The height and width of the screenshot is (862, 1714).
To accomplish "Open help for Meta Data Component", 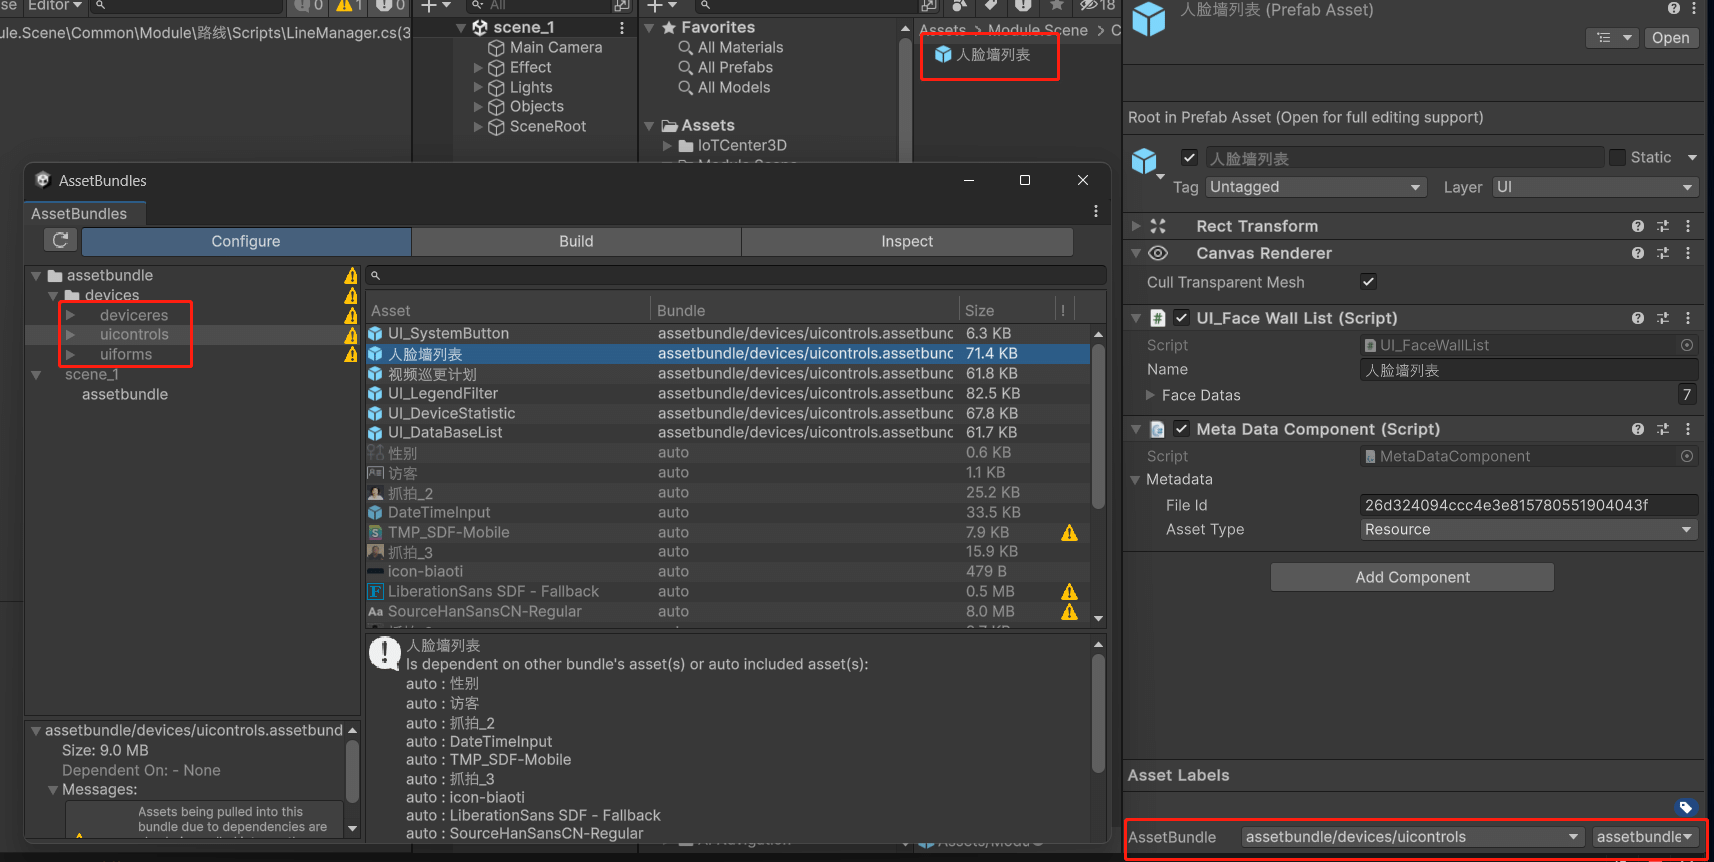I will (1637, 429).
